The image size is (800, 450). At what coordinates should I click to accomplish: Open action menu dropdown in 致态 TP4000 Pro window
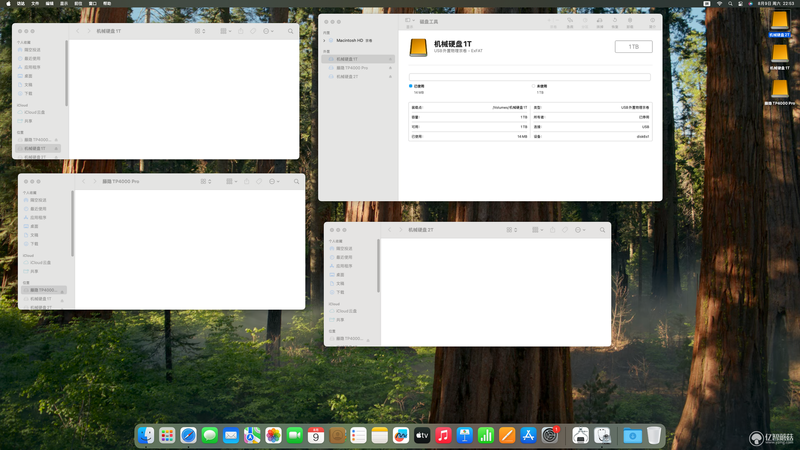tap(274, 181)
